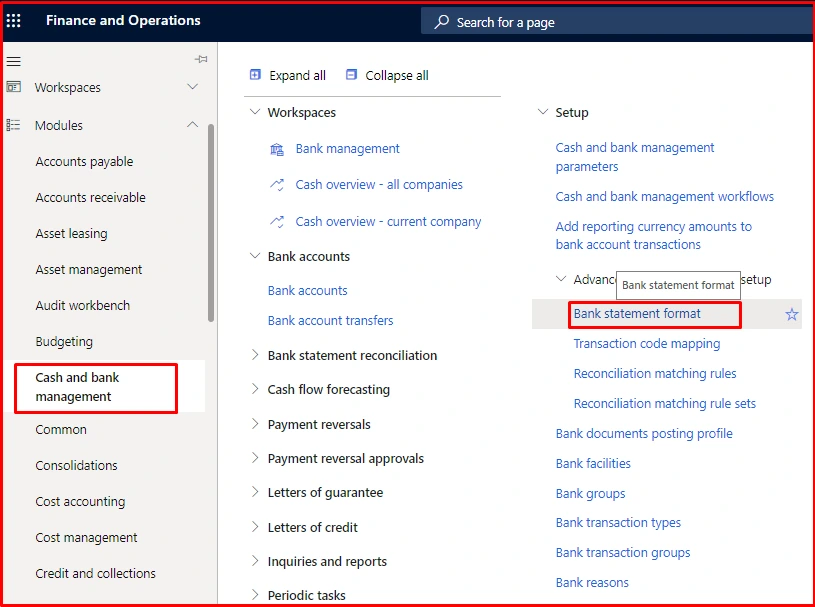The width and height of the screenshot is (815, 607).
Task: Open Add reporting currency amounts link
Action: (x=654, y=235)
